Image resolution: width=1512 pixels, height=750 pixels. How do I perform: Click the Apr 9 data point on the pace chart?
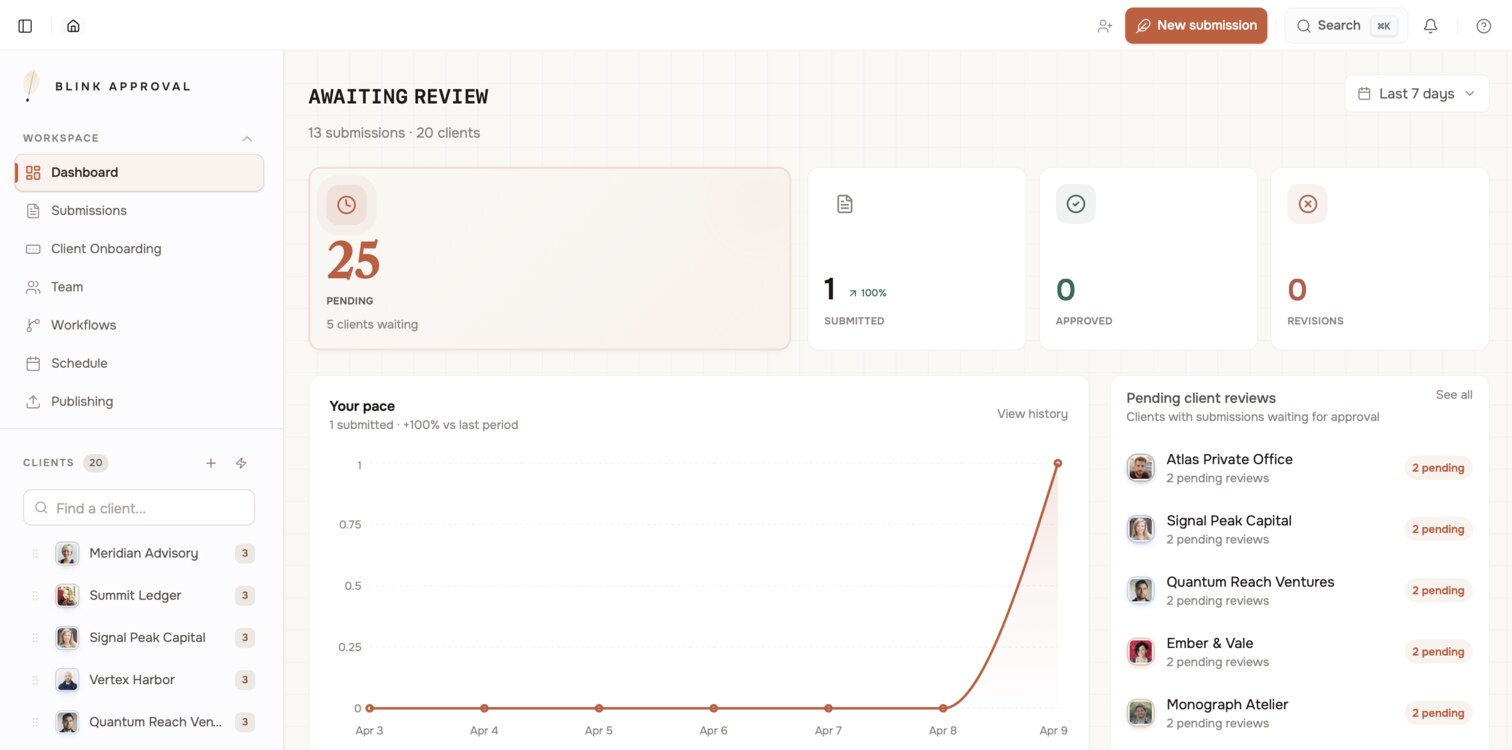click(1057, 463)
